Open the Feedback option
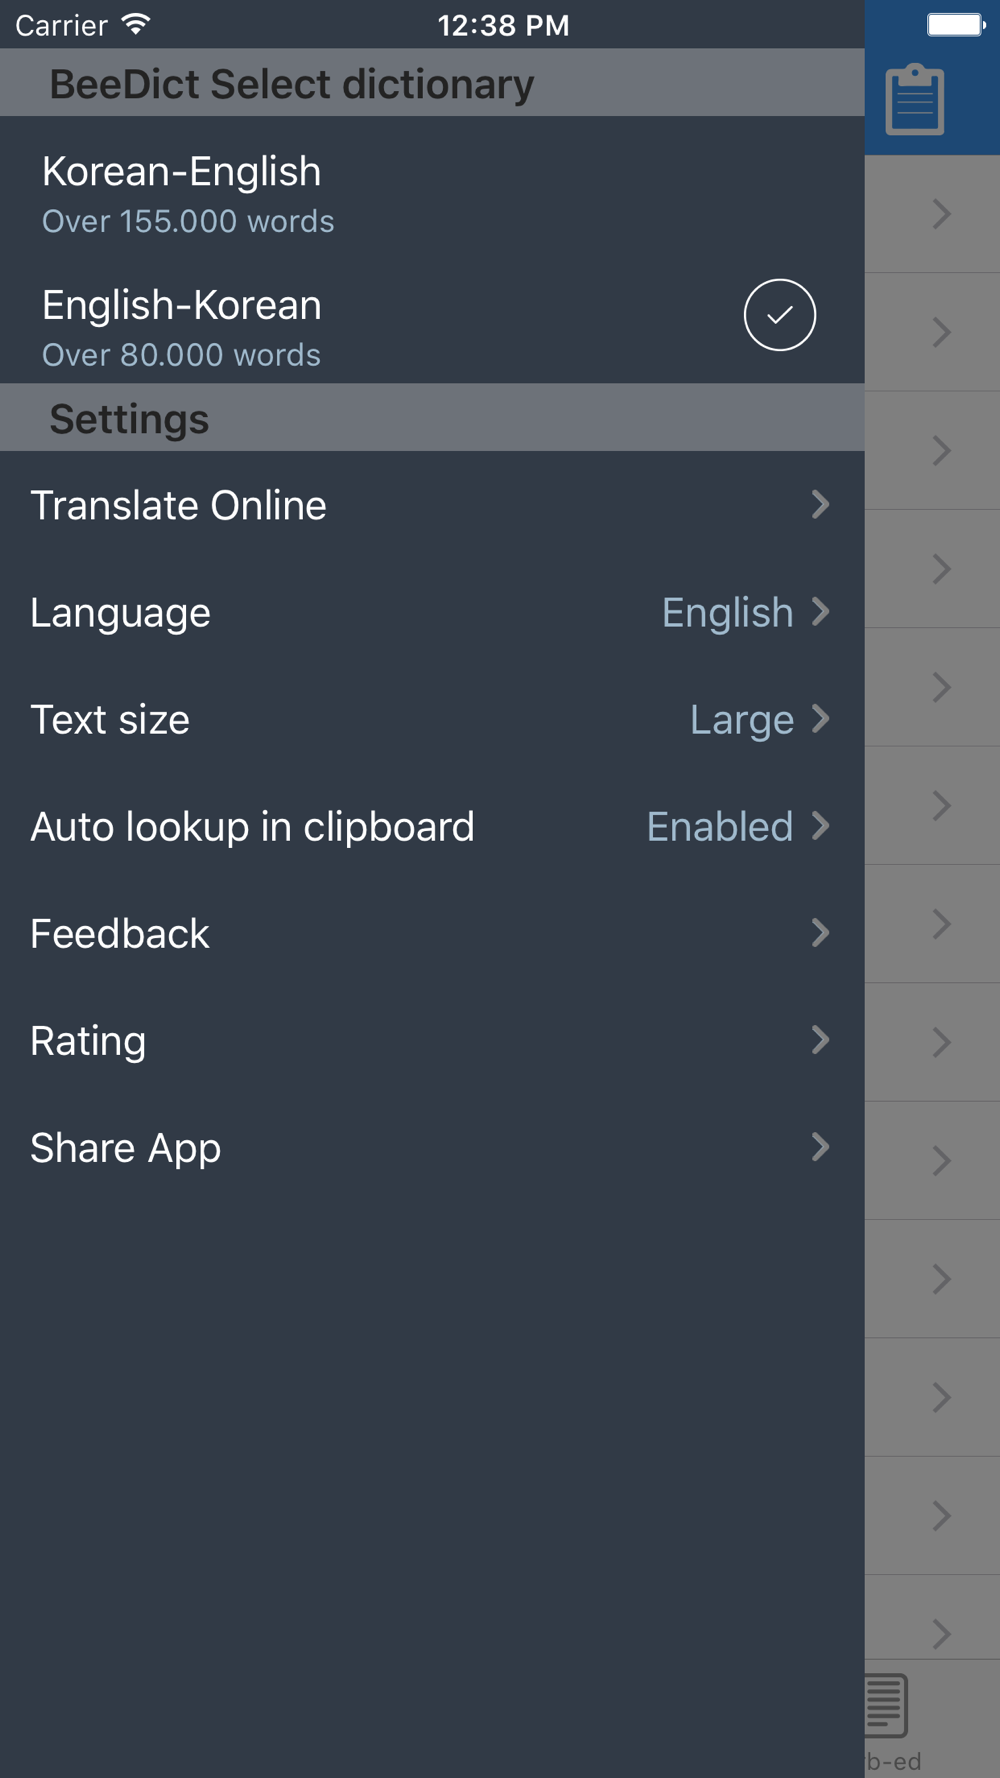This screenshot has width=1000, height=1778. click(x=432, y=933)
